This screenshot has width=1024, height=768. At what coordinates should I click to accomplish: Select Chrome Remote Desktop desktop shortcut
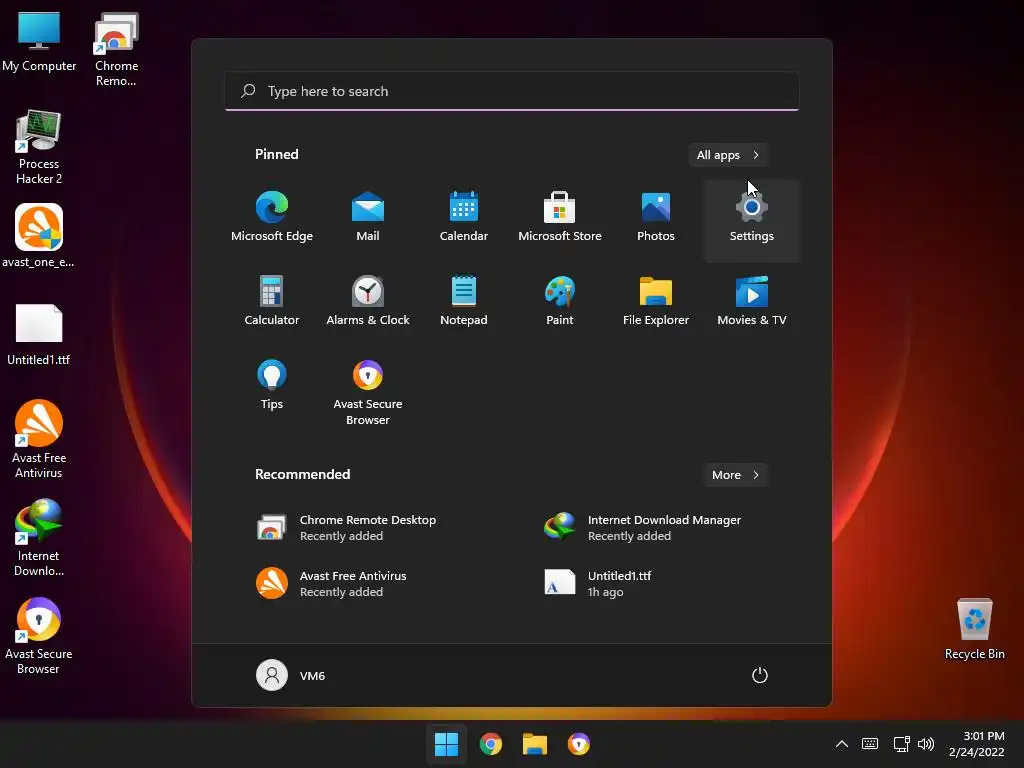(116, 49)
